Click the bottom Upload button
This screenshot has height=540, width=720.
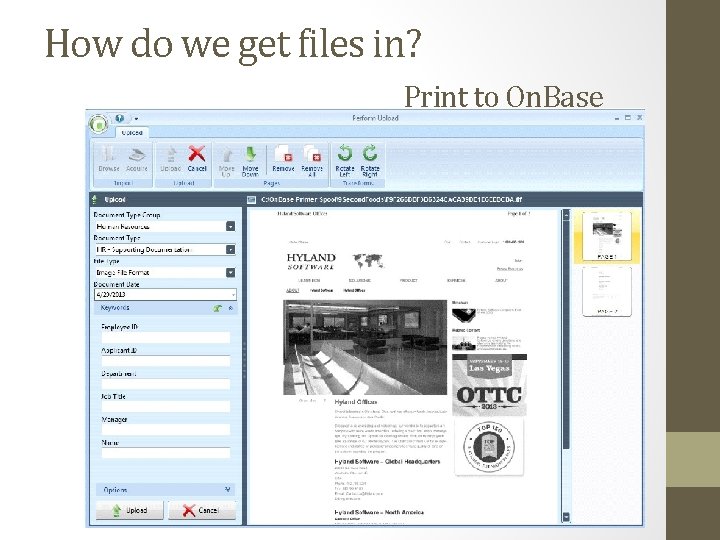(x=129, y=510)
